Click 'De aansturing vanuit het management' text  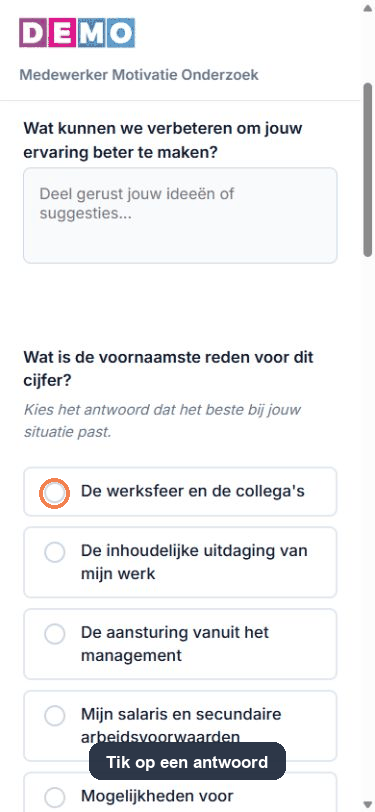[175, 644]
